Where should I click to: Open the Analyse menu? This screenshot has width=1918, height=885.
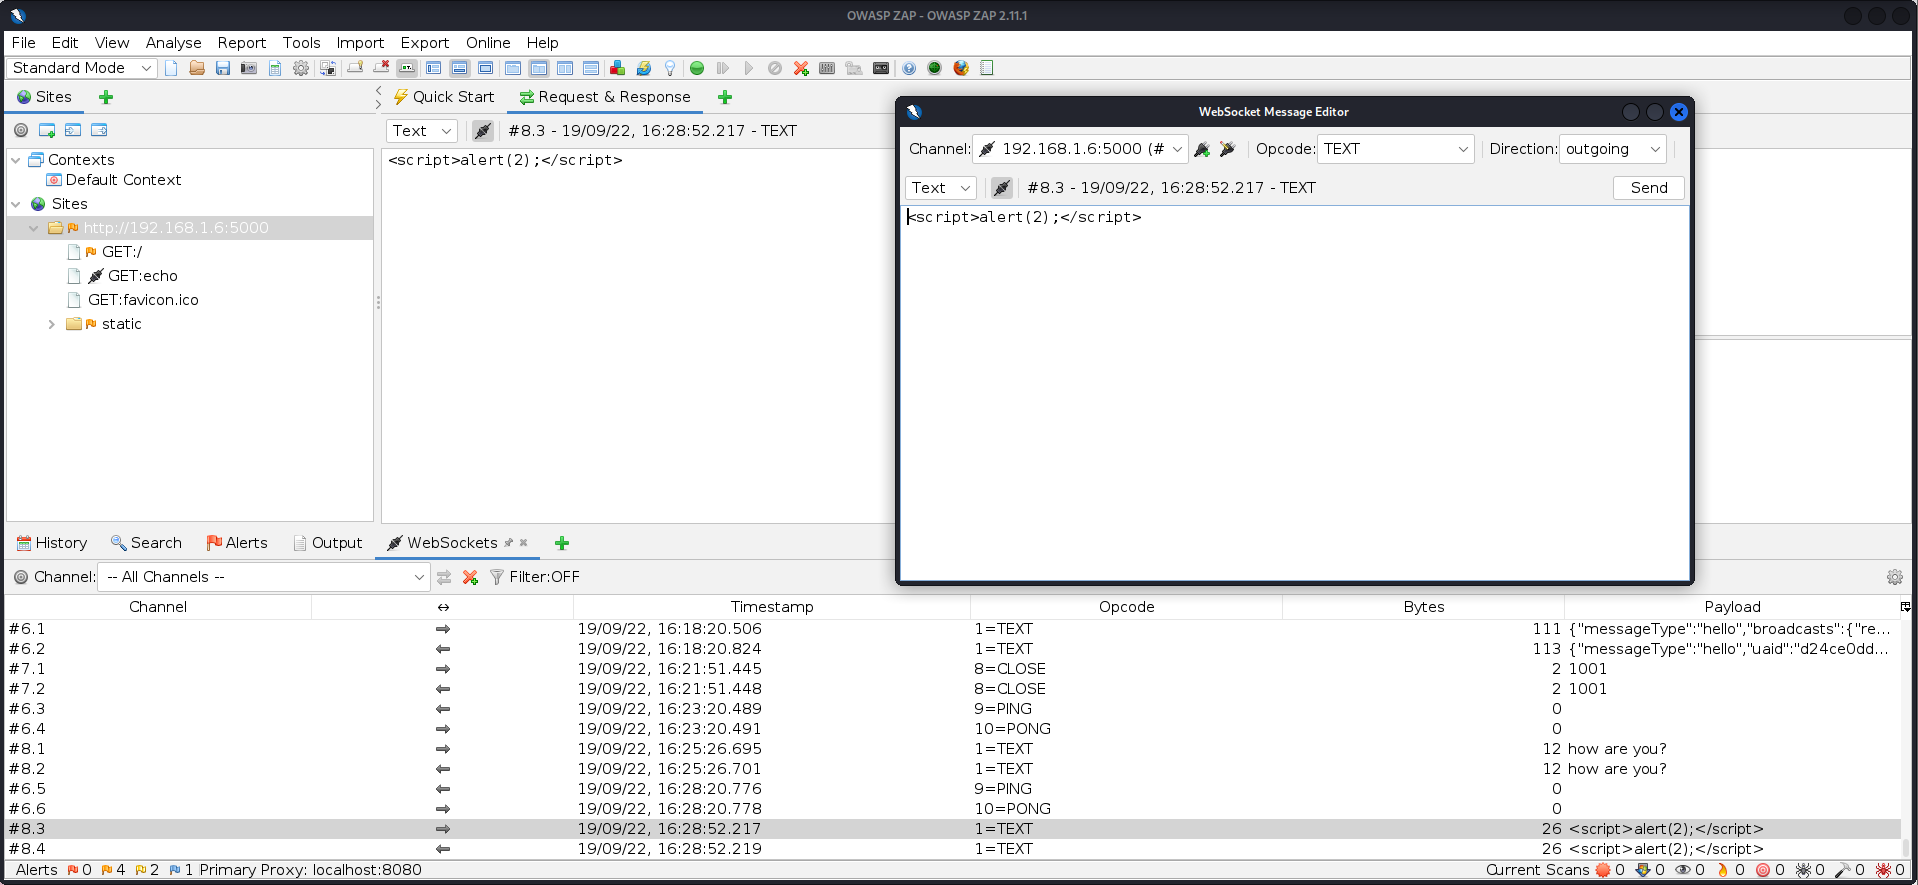173,43
